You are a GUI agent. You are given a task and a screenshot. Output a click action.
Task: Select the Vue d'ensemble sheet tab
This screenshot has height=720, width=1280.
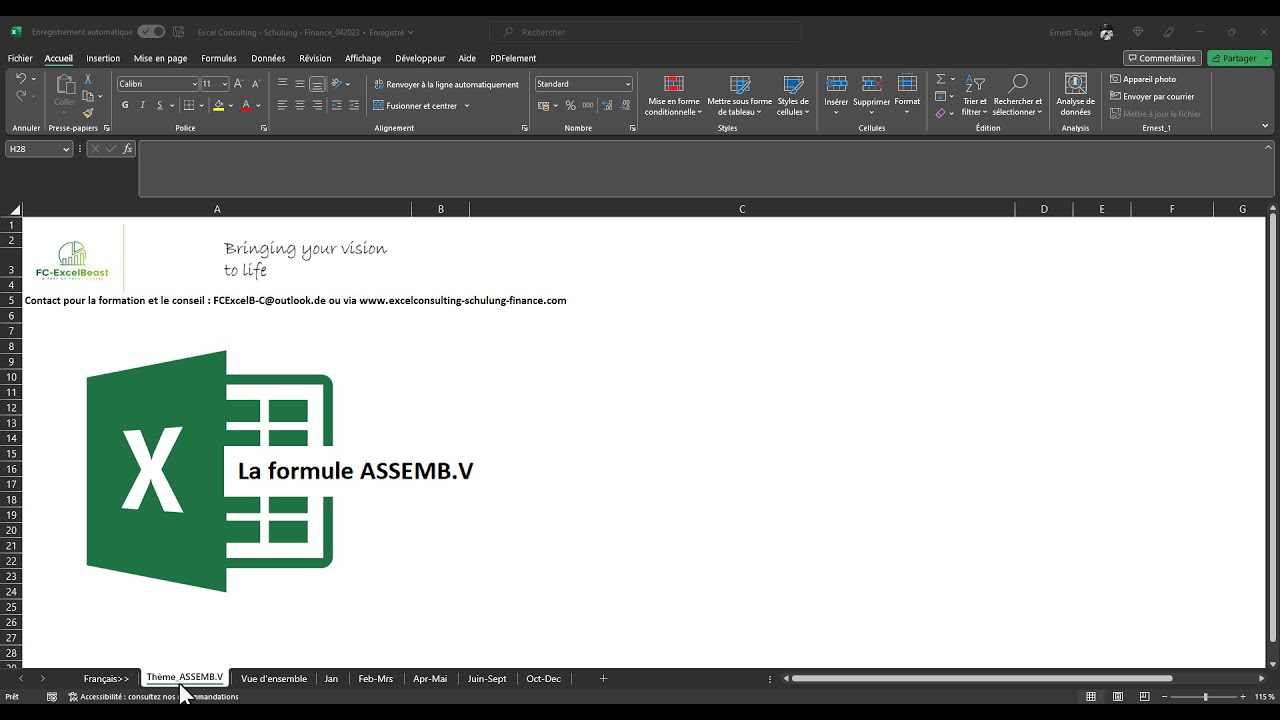click(274, 678)
